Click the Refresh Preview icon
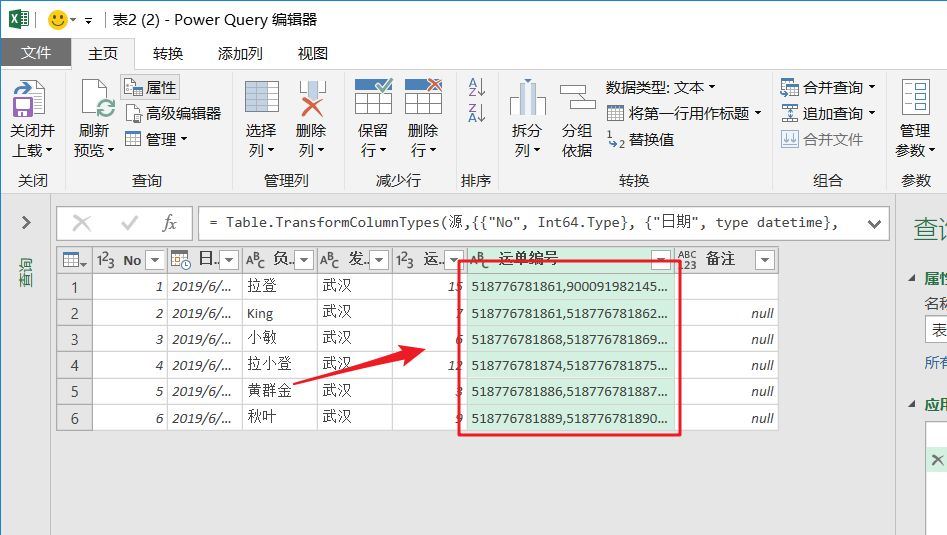The height and width of the screenshot is (535, 947). click(97, 98)
